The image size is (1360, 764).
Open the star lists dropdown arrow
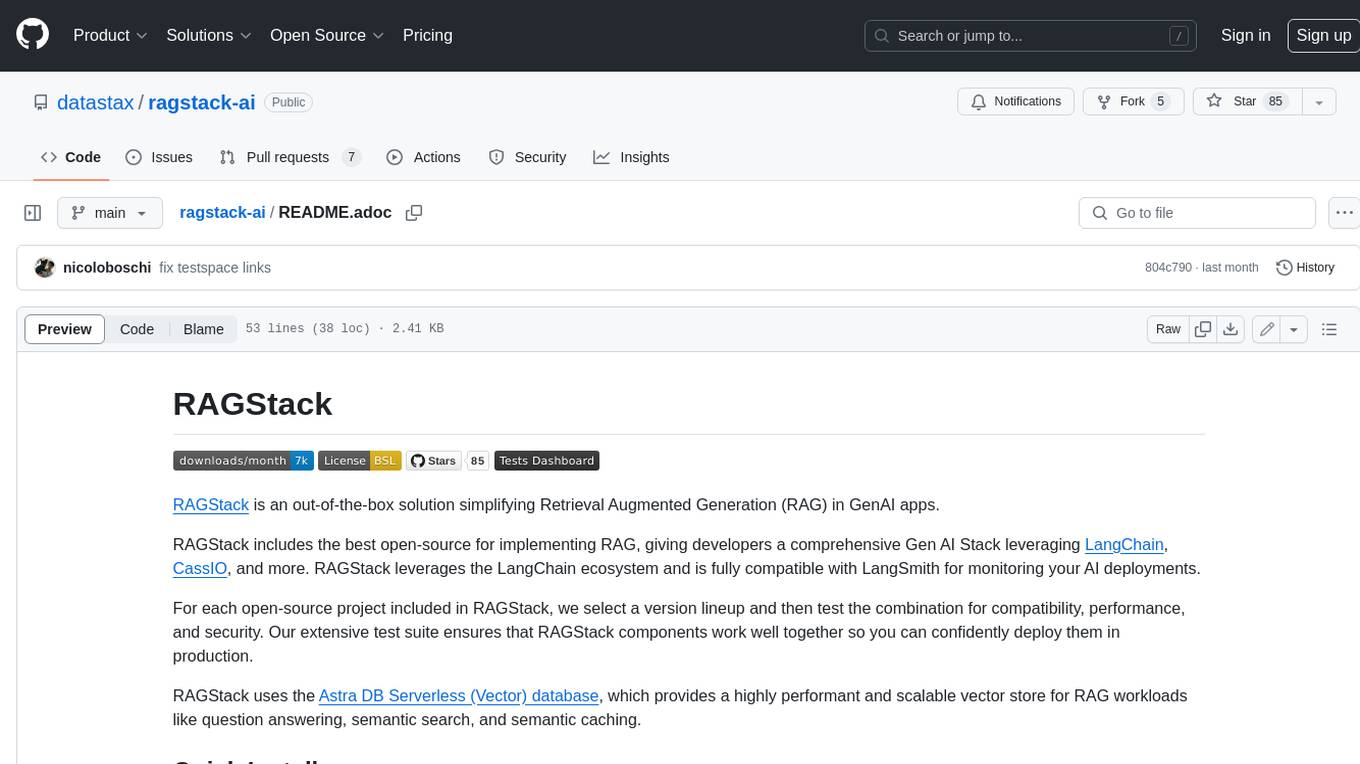1319,102
